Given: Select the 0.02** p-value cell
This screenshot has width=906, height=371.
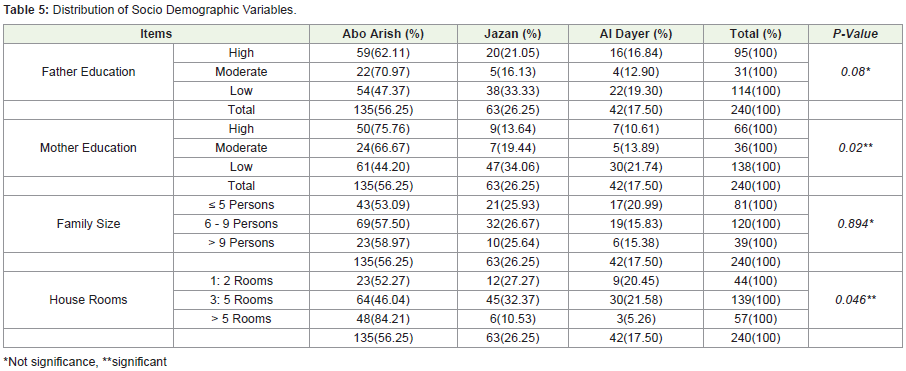Looking at the screenshot, I should point(855,147).
